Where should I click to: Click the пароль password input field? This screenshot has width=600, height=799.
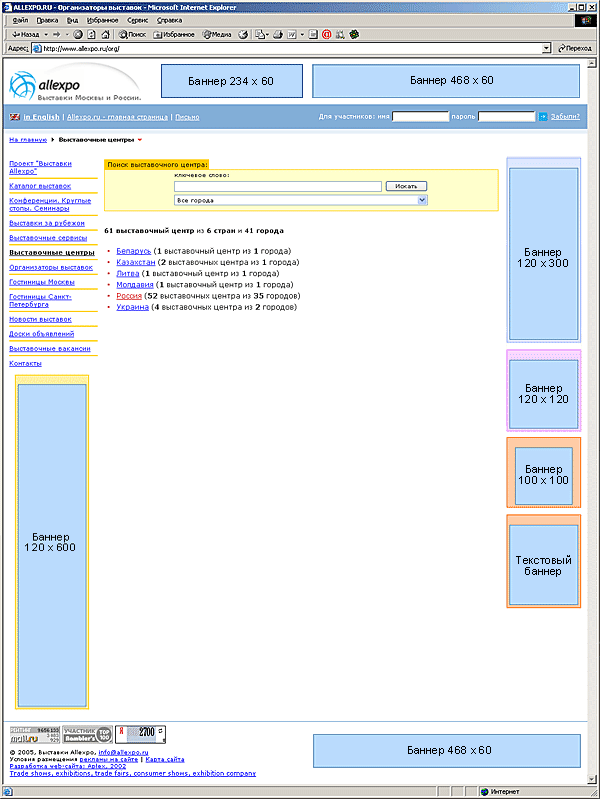(506, 117)
